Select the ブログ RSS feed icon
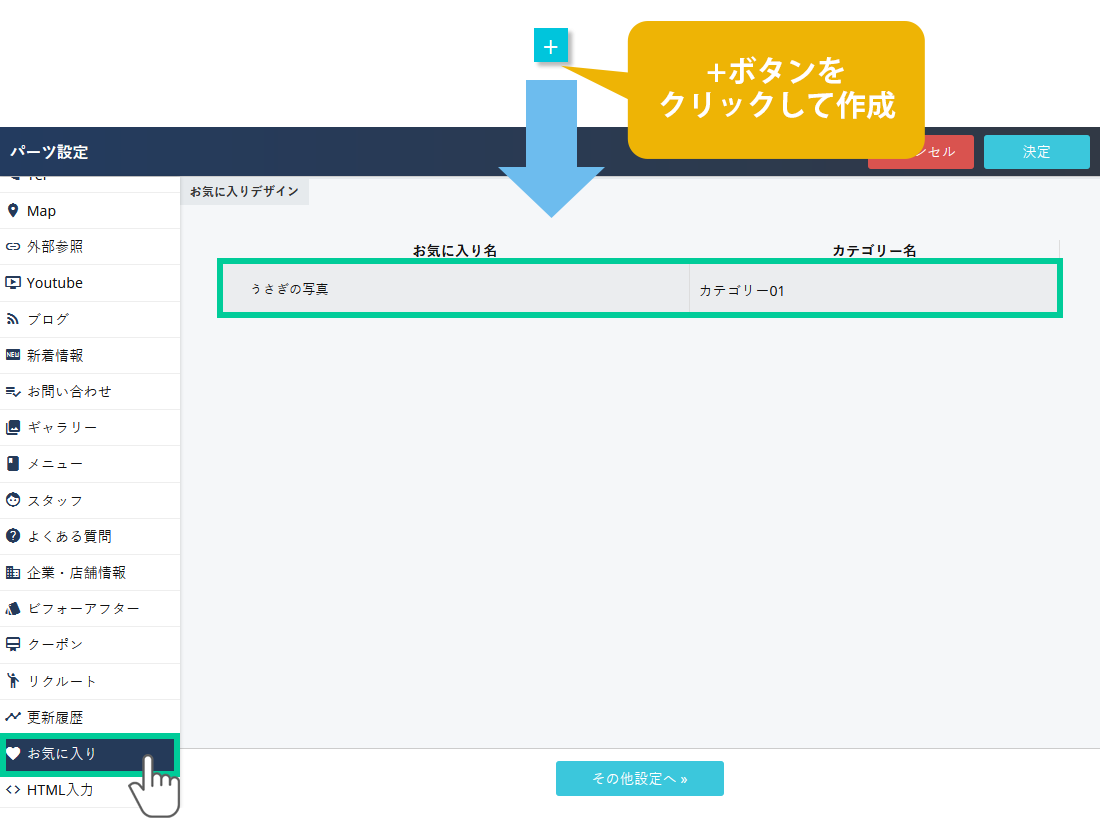The width and height of the screenshot is (1100, 824). (13, 319)
